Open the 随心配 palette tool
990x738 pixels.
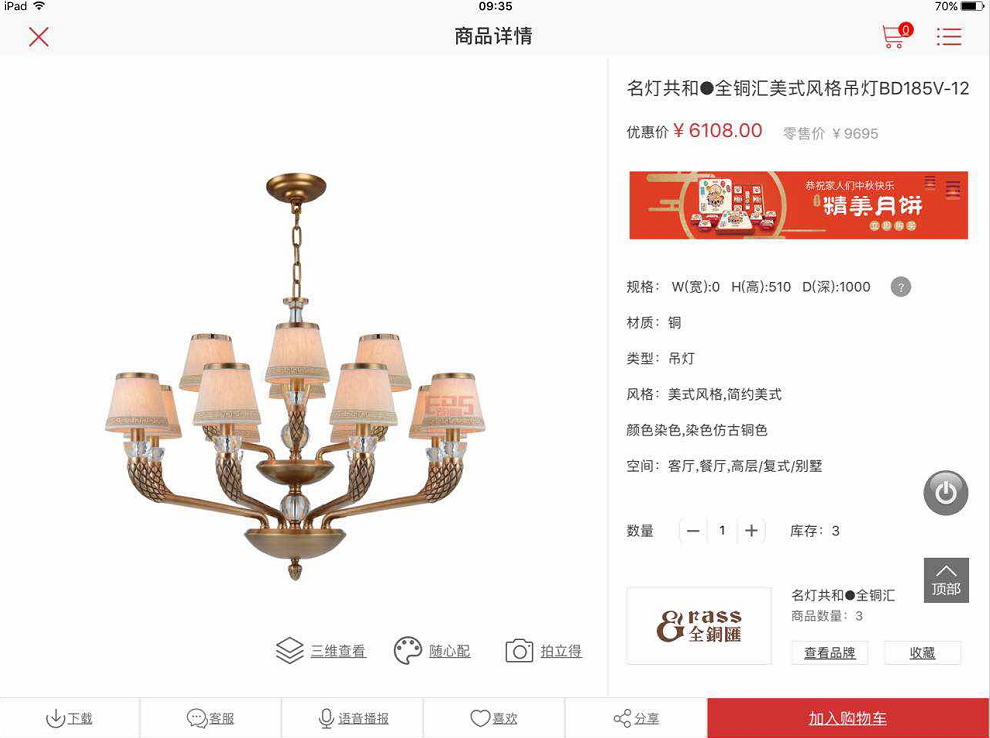click(432, 651)
